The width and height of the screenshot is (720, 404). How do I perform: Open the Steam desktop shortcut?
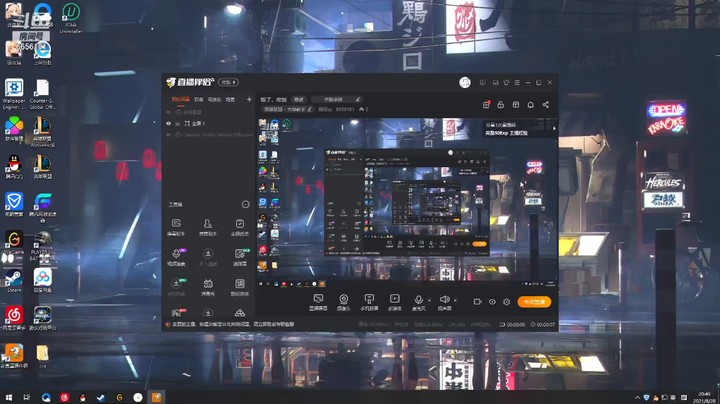(14, 281)
